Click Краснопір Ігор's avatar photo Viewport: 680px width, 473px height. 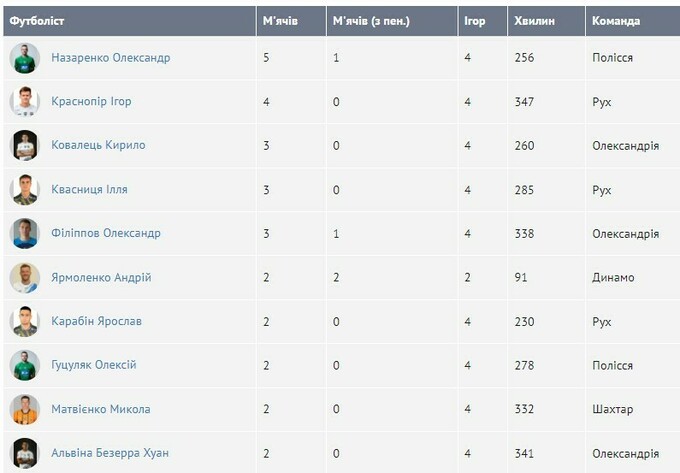(x=24, y=102)
